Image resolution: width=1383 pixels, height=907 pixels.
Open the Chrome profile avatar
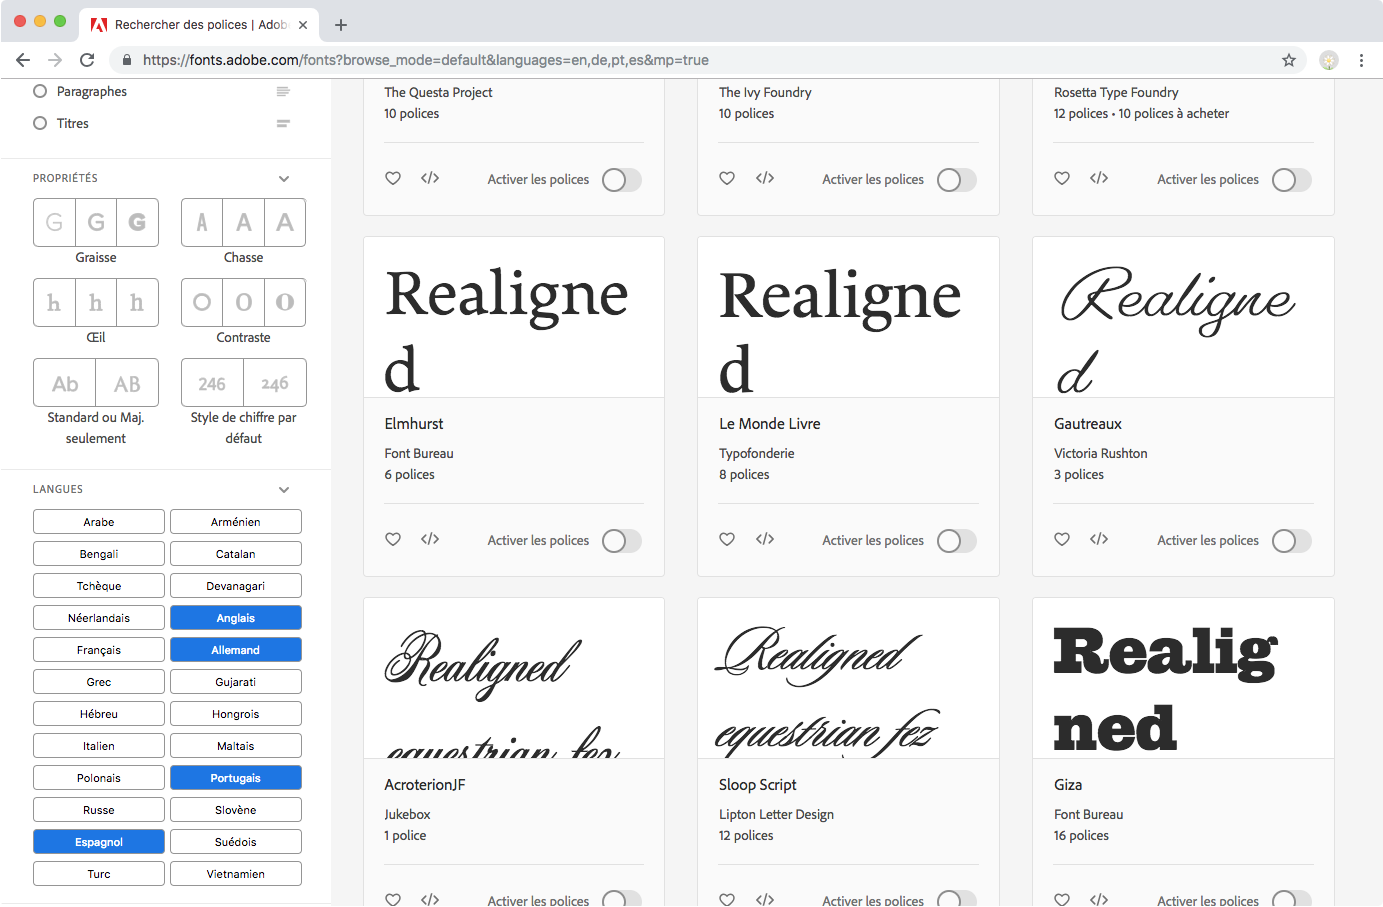pos(1329,60)
